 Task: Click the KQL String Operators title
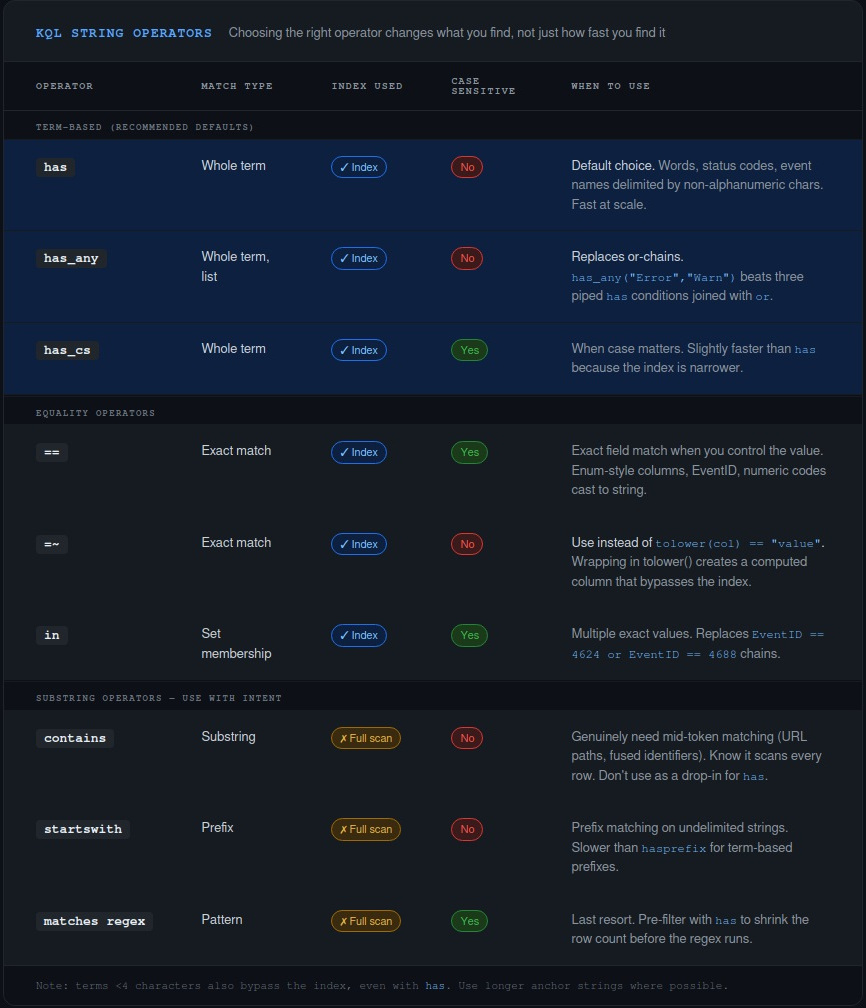(123, 33)
